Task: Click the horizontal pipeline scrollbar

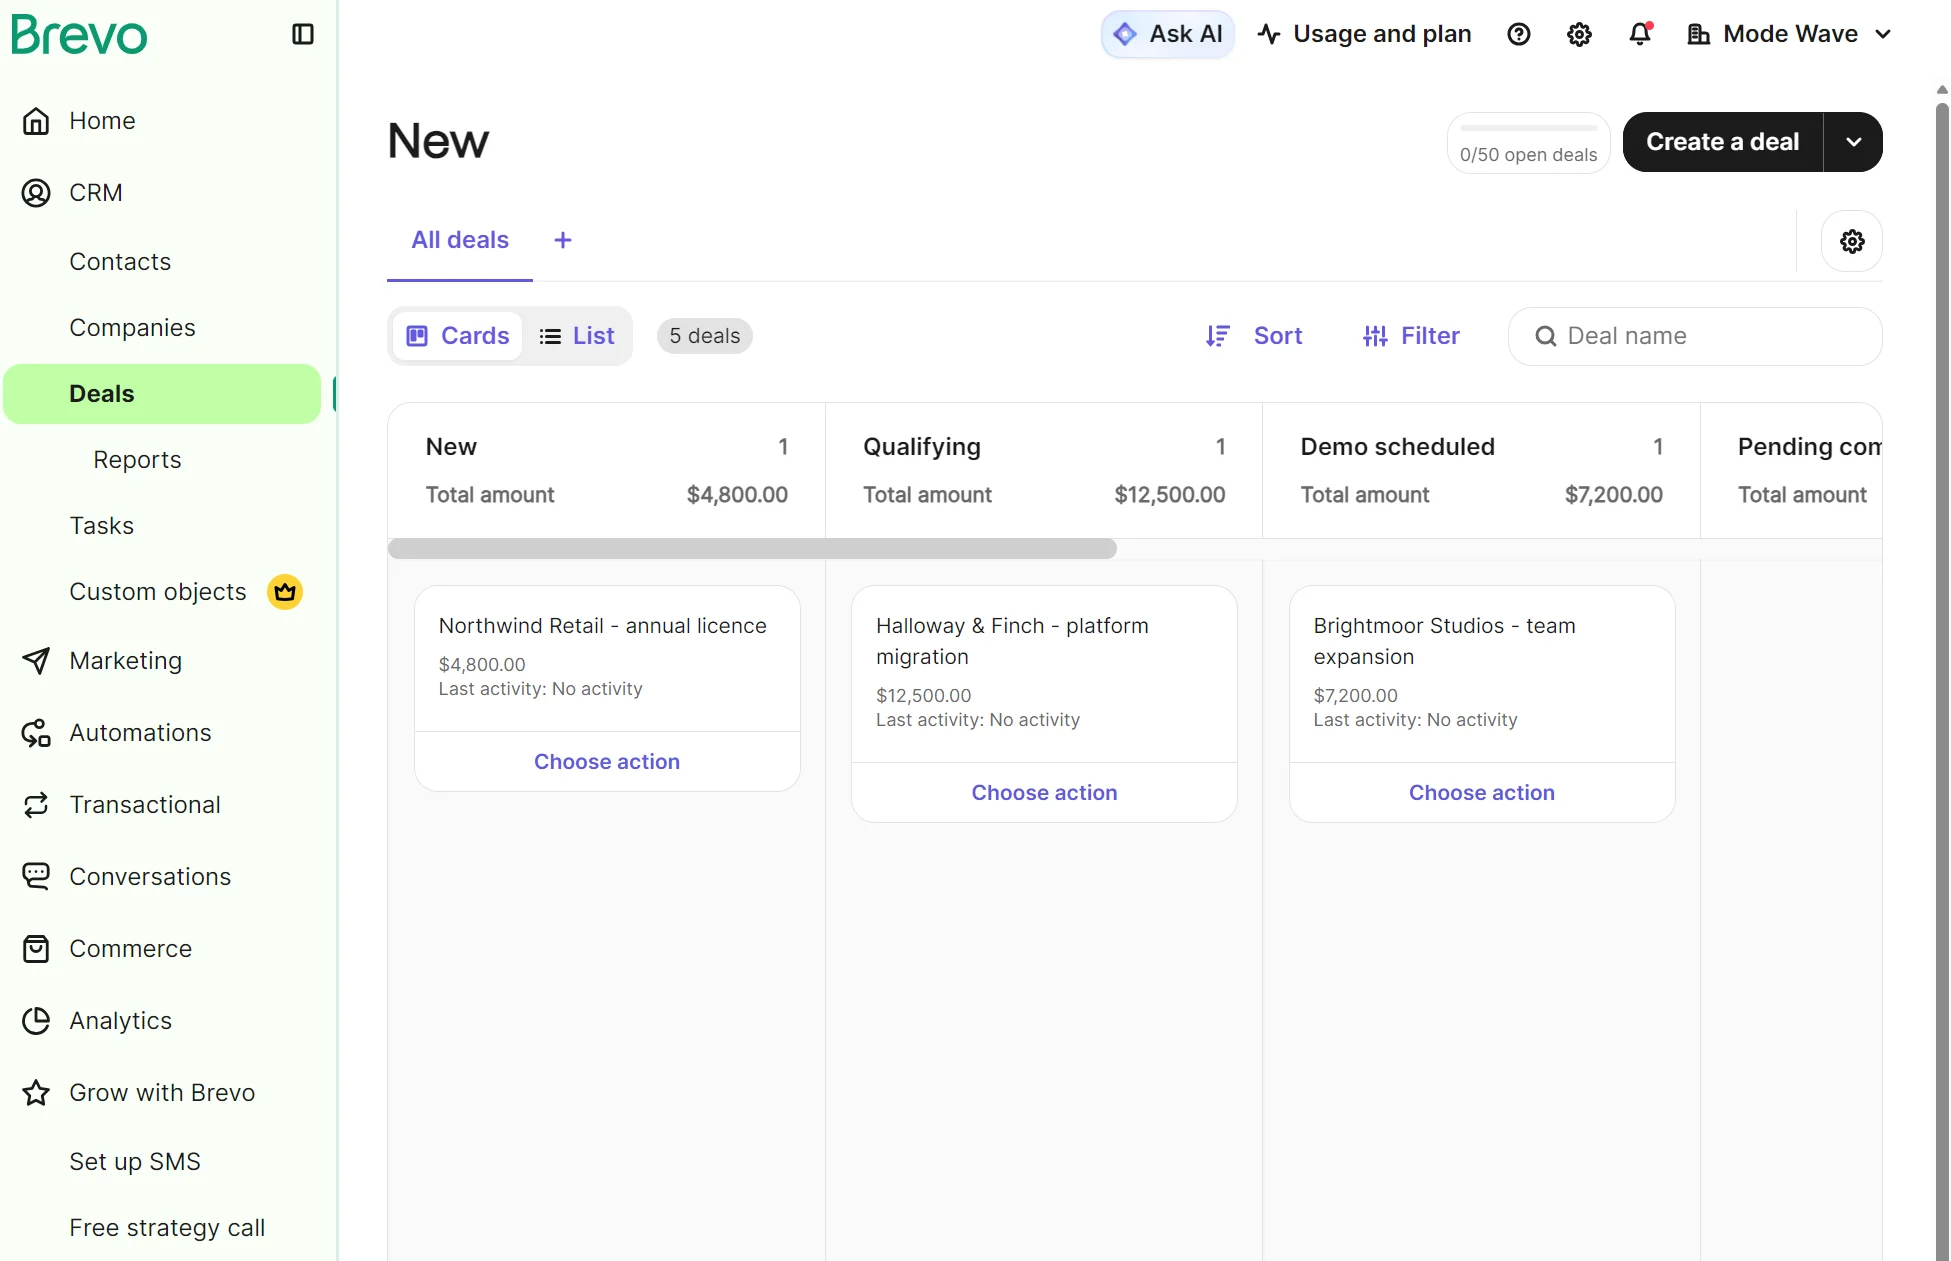Action: coord(752,549)
